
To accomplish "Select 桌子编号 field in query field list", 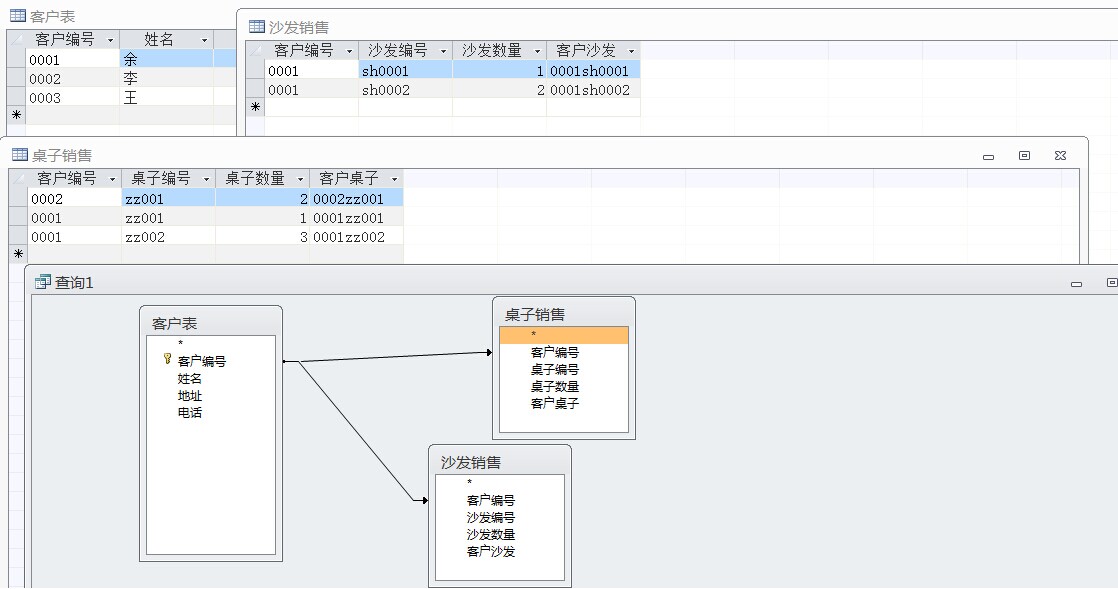I will 555,369.
